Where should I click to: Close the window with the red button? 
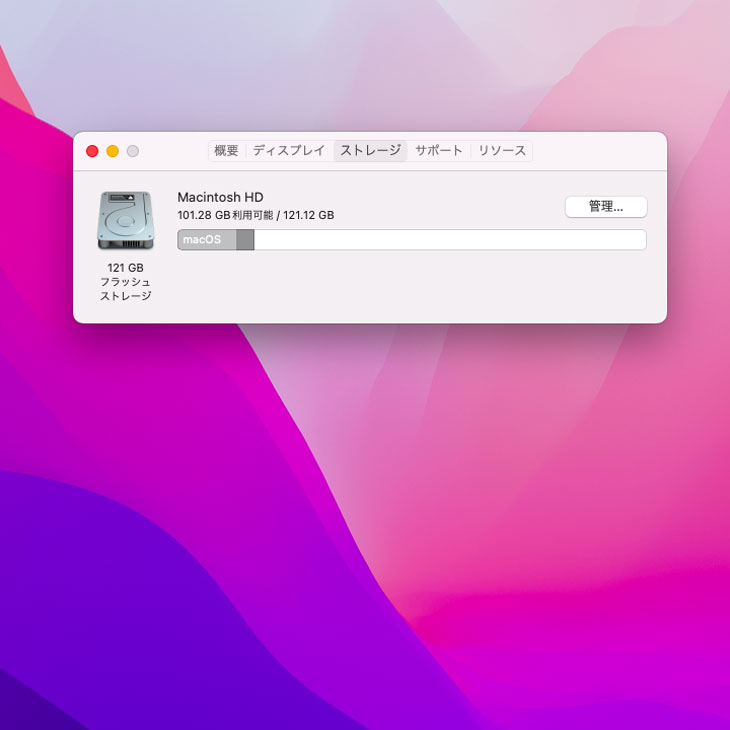pos(92,151)
